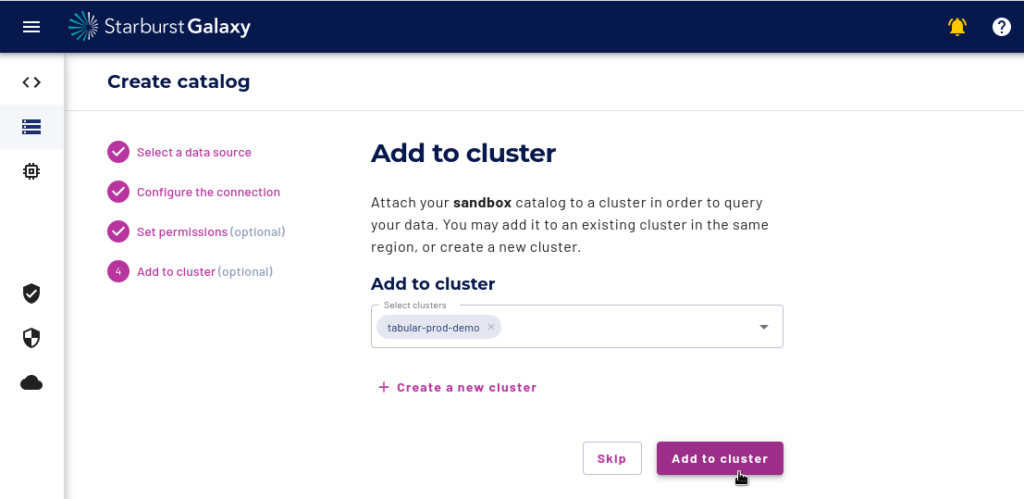Image resolution: width=1024 pixels, height=499 pixels.
Task: Open the clusters chip icon in sidebar
Action: pos(31,171)
